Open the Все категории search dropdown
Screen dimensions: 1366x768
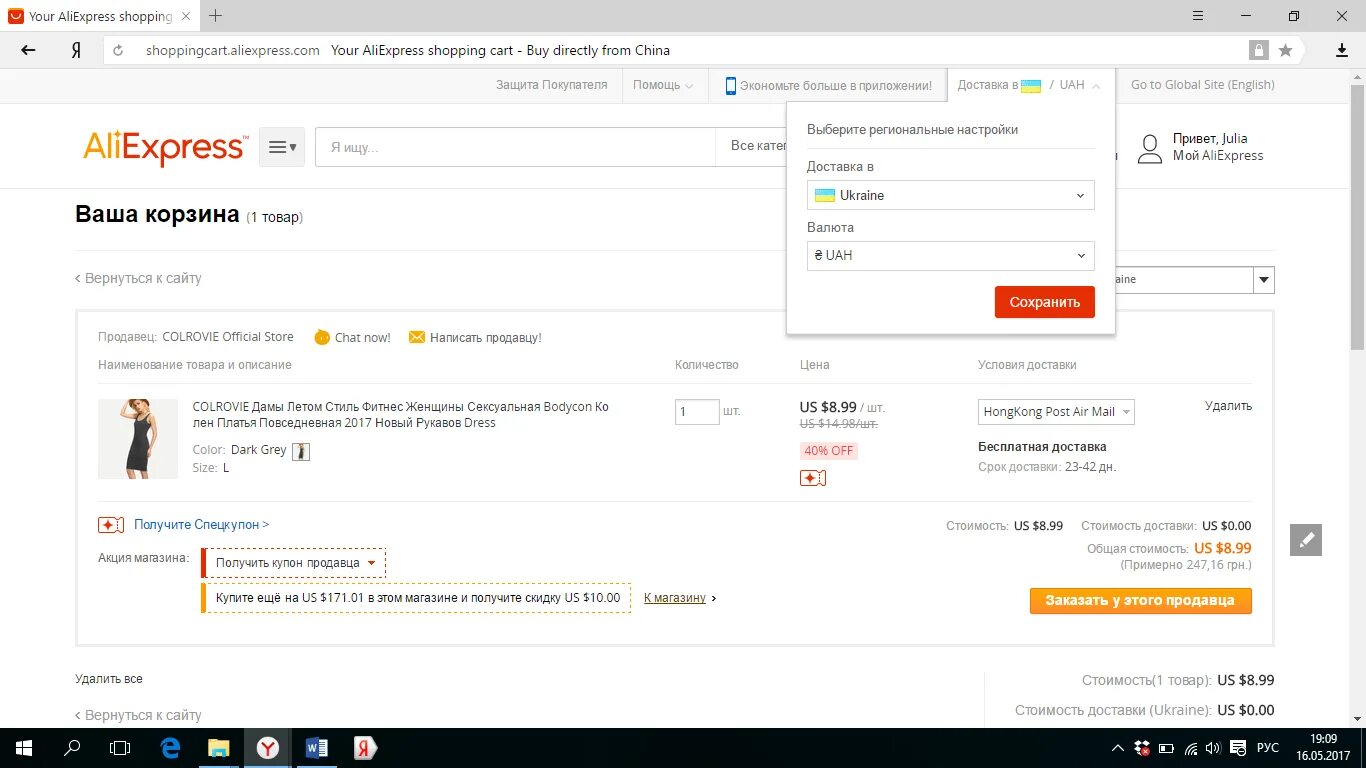(758, 146)
